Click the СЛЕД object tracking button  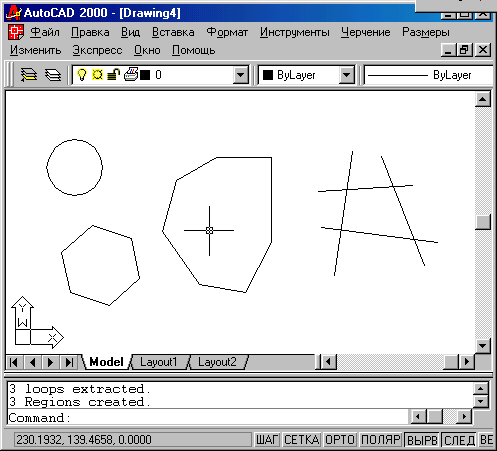459,440
